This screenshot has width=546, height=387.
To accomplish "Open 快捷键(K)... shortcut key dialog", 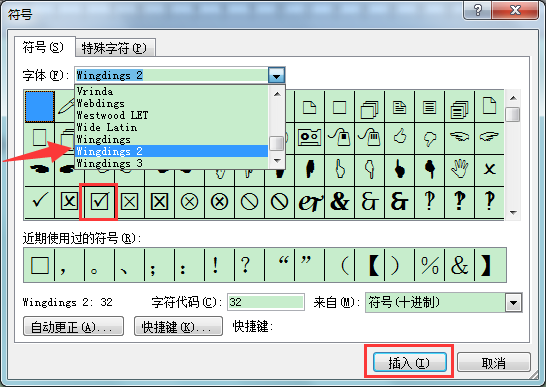I will pyautogui.click(x=178, y=326).
